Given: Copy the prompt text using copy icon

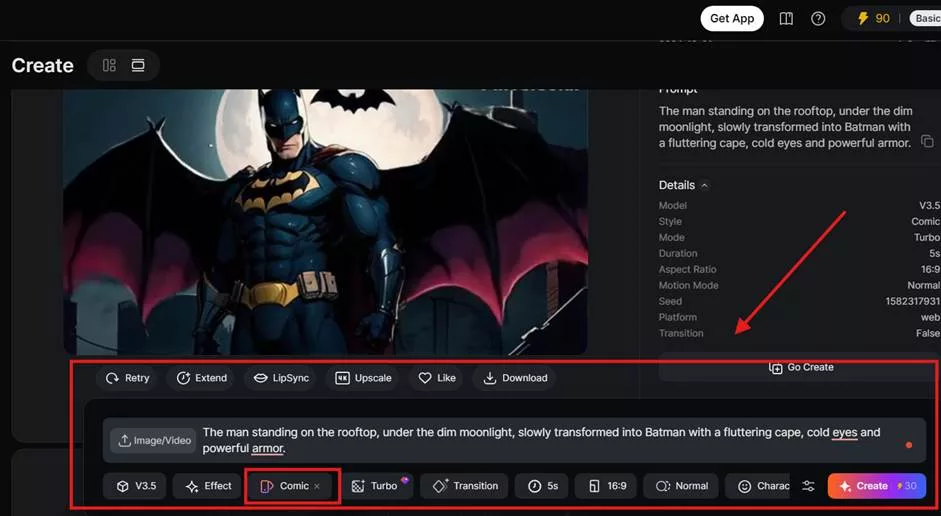Looking at the screenshot, I should [927, 142].
